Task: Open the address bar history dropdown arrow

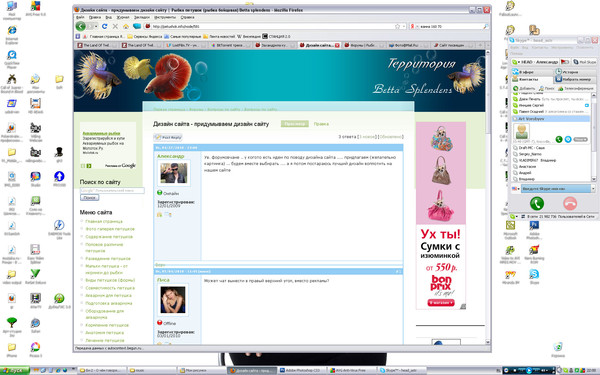Action: (x=404, y=26)
